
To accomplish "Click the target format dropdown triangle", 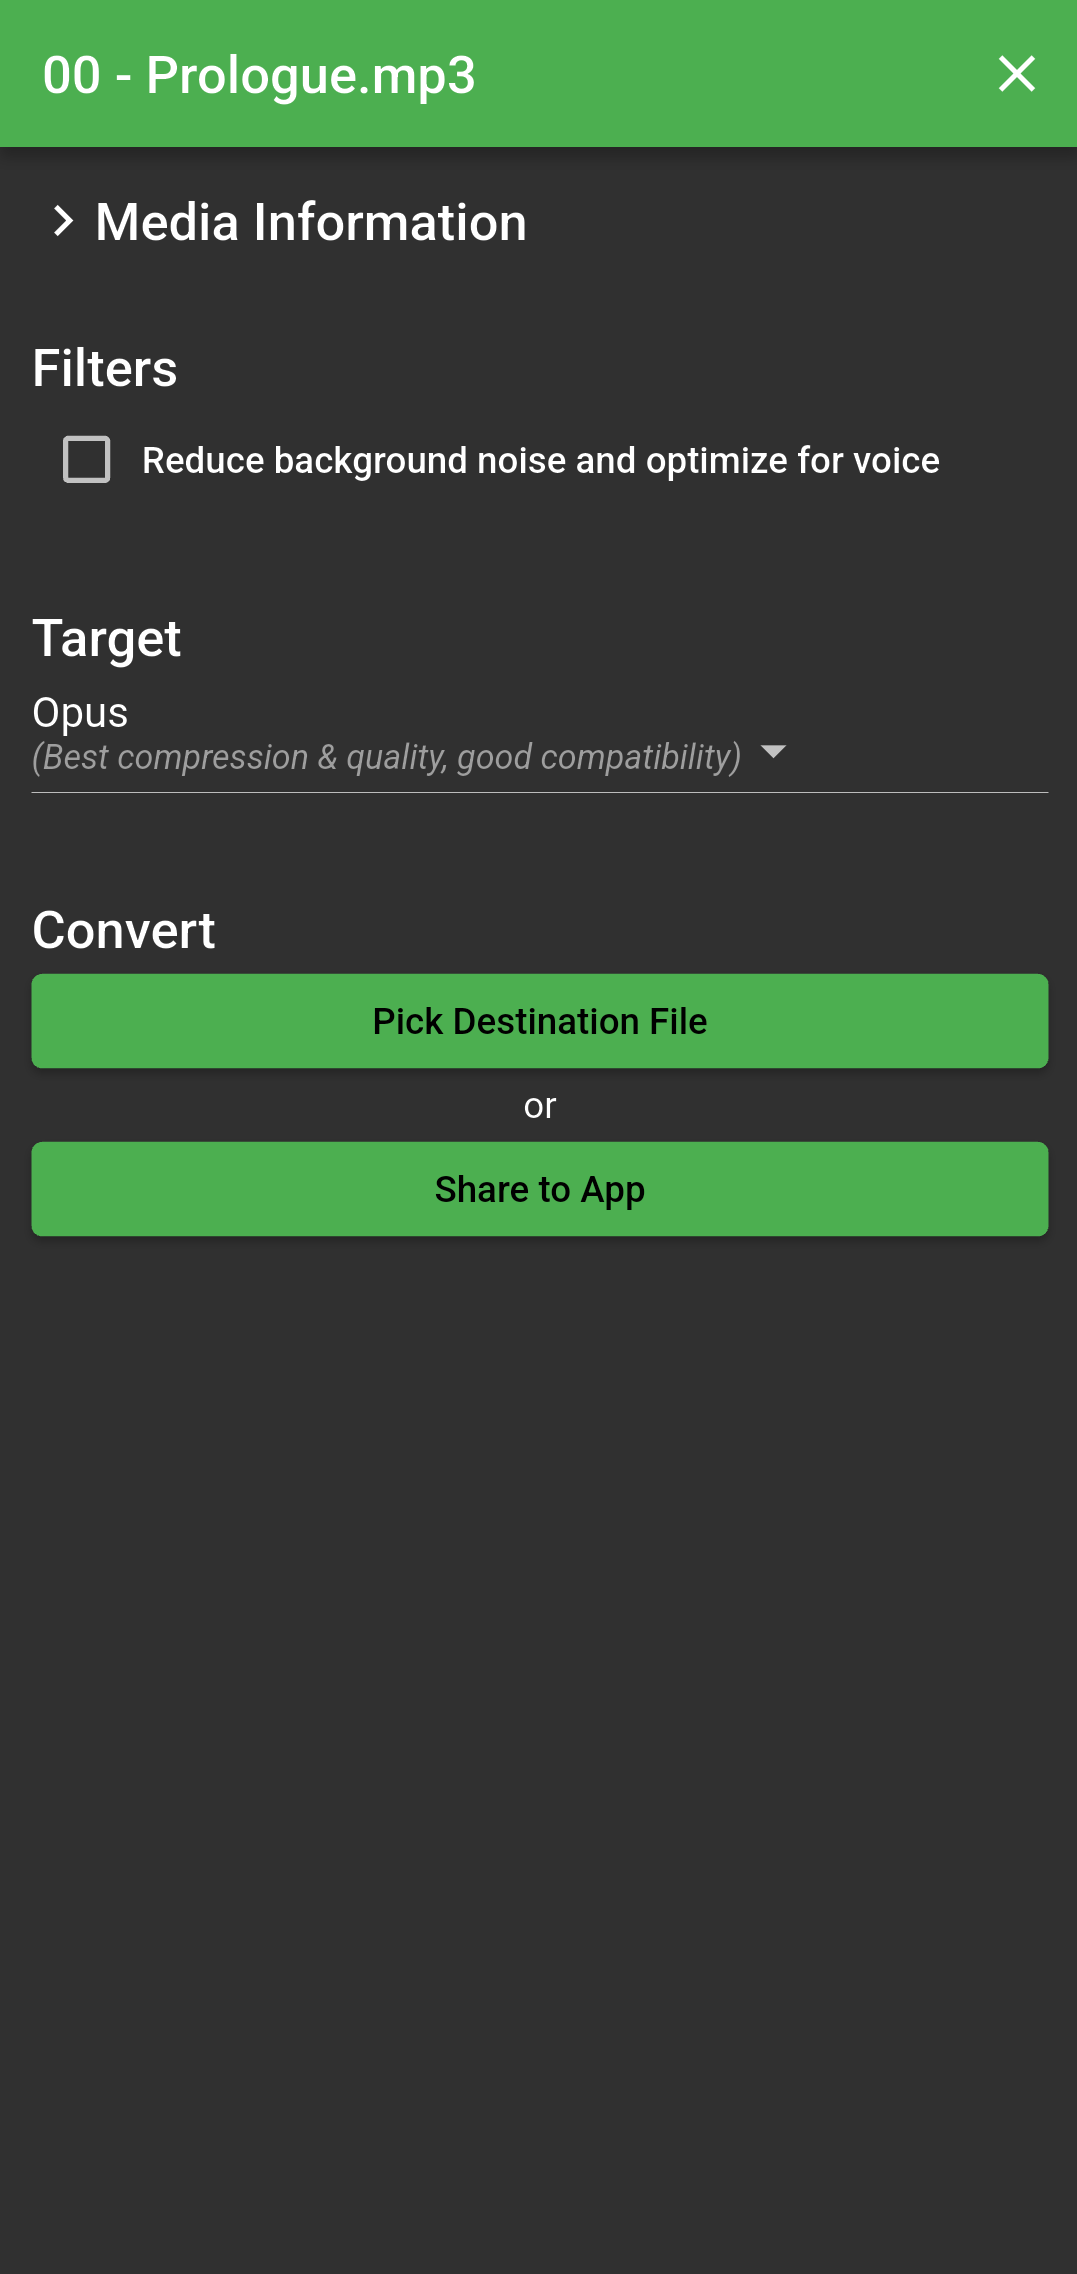I will 773,751.
